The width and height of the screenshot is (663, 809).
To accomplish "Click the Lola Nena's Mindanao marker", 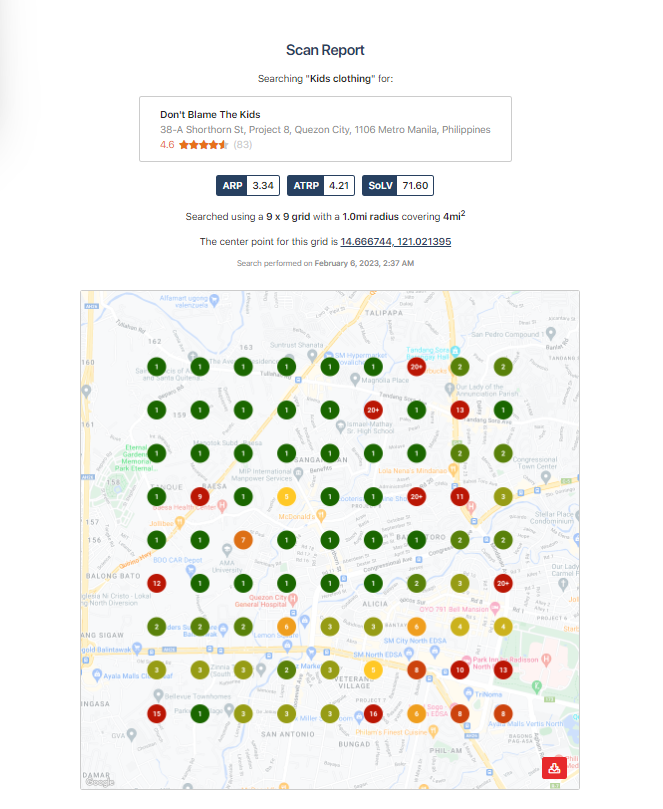I will pos(453,470).
